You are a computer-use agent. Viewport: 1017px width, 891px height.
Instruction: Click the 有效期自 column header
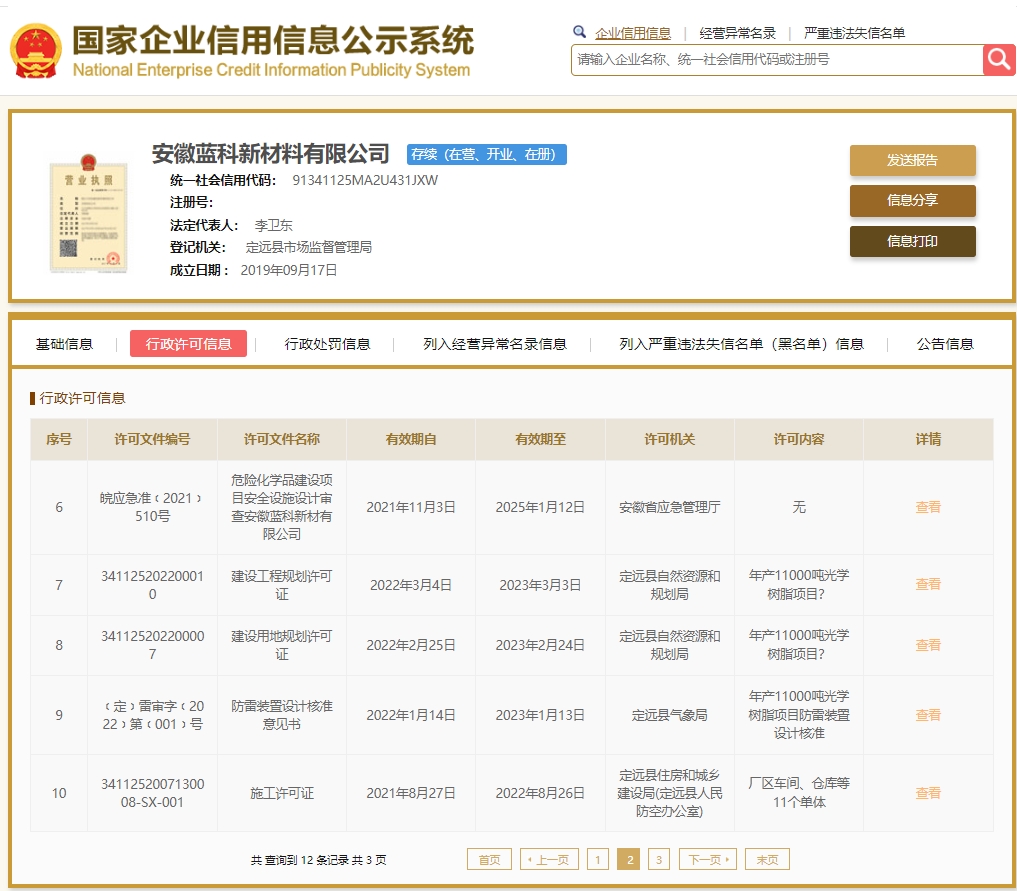tap(411, 440)
